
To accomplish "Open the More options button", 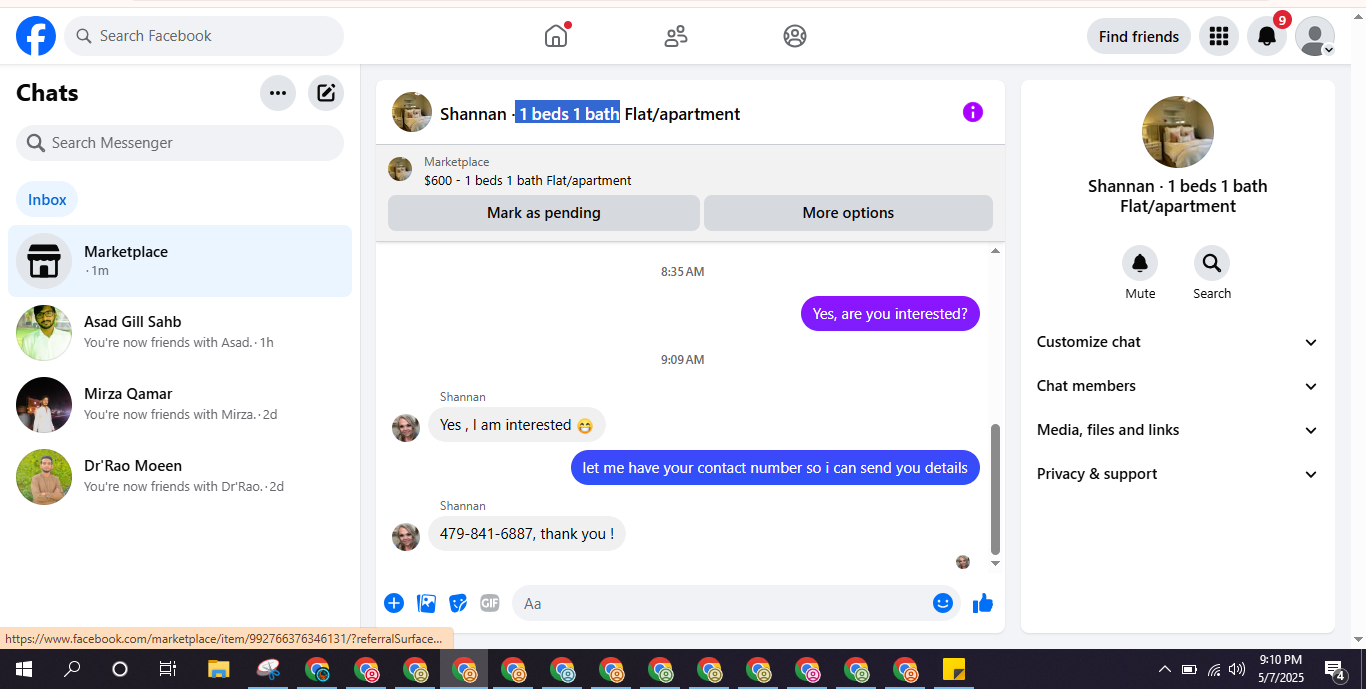I will point(848,213).
